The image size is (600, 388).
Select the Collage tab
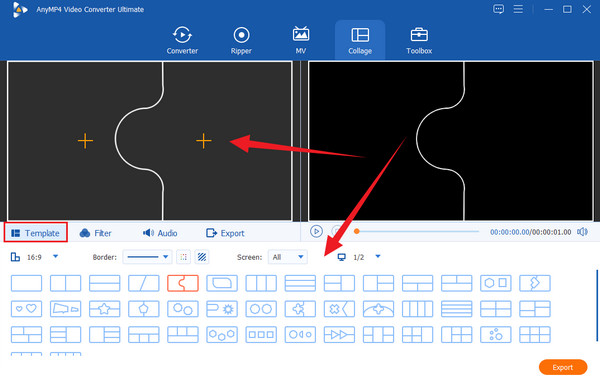(x=360, y=40)
